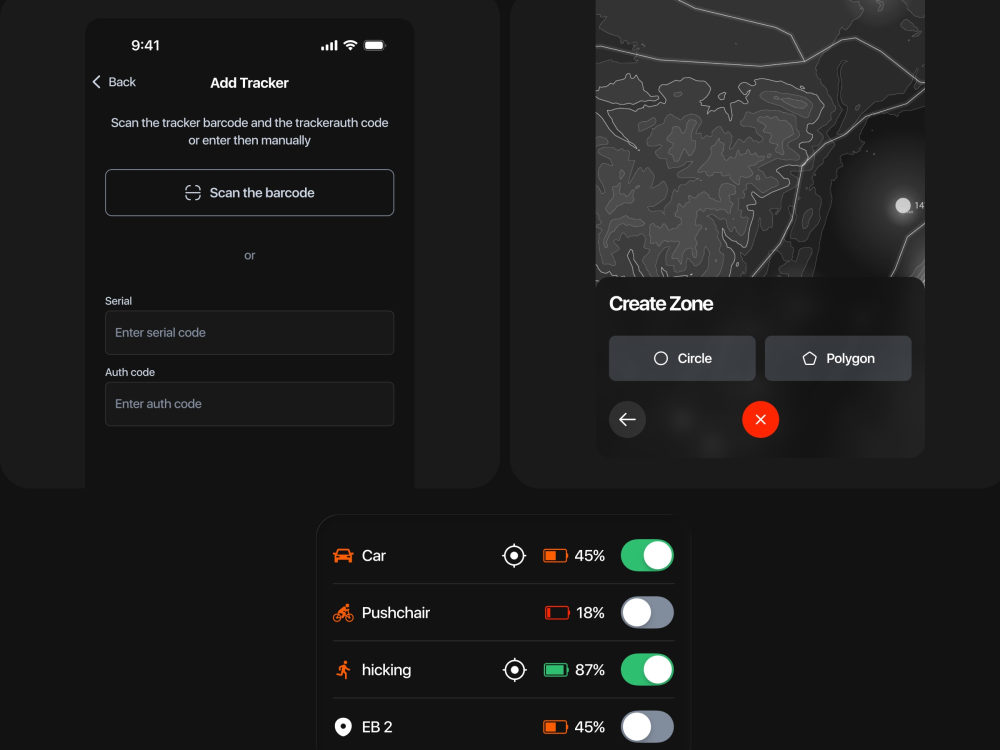Click the back arrow in Create Zone
The image size is (1000, 750).
click(628, 420)
